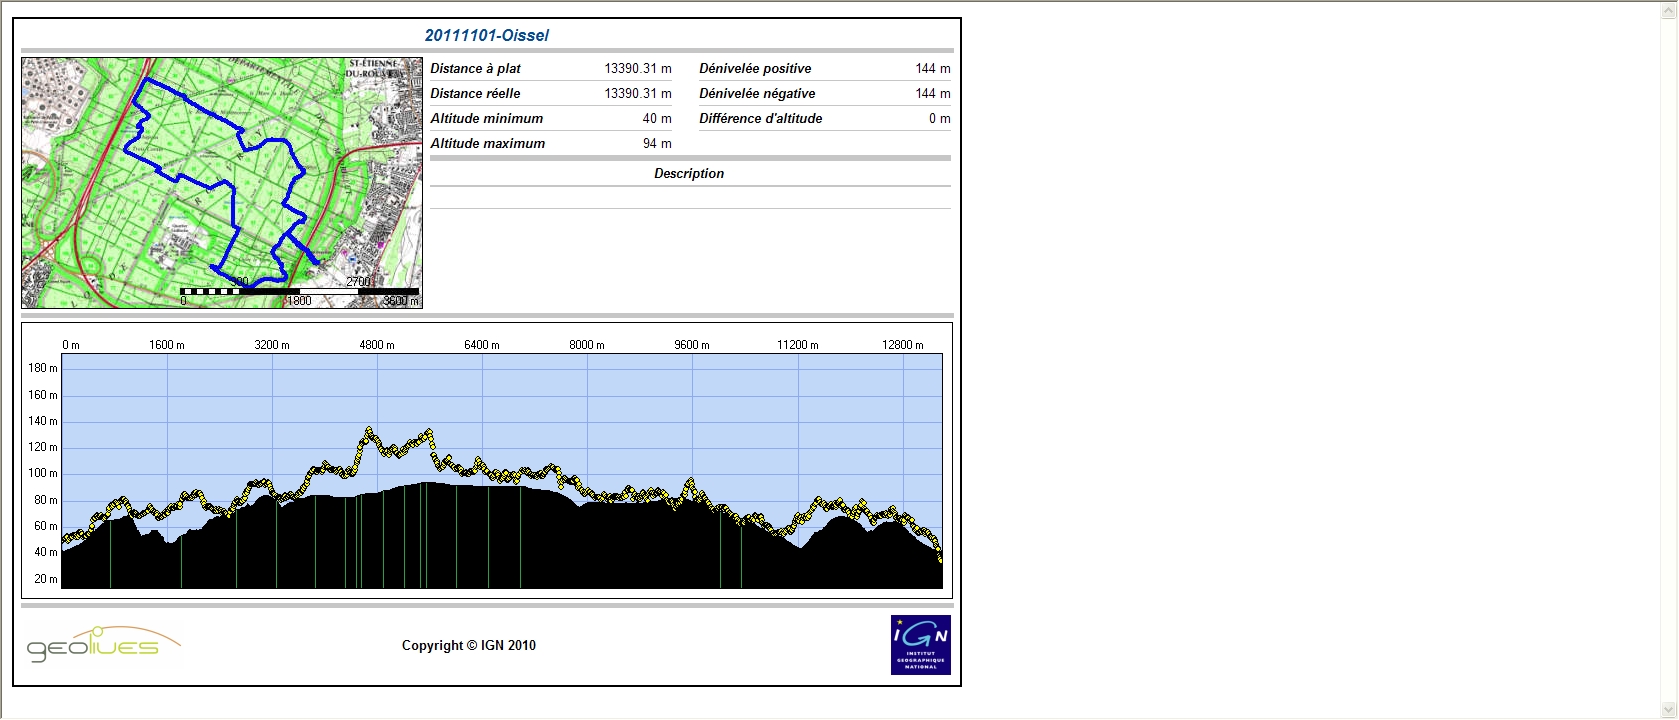Click the Dénivelée négative label

(757, 93)
